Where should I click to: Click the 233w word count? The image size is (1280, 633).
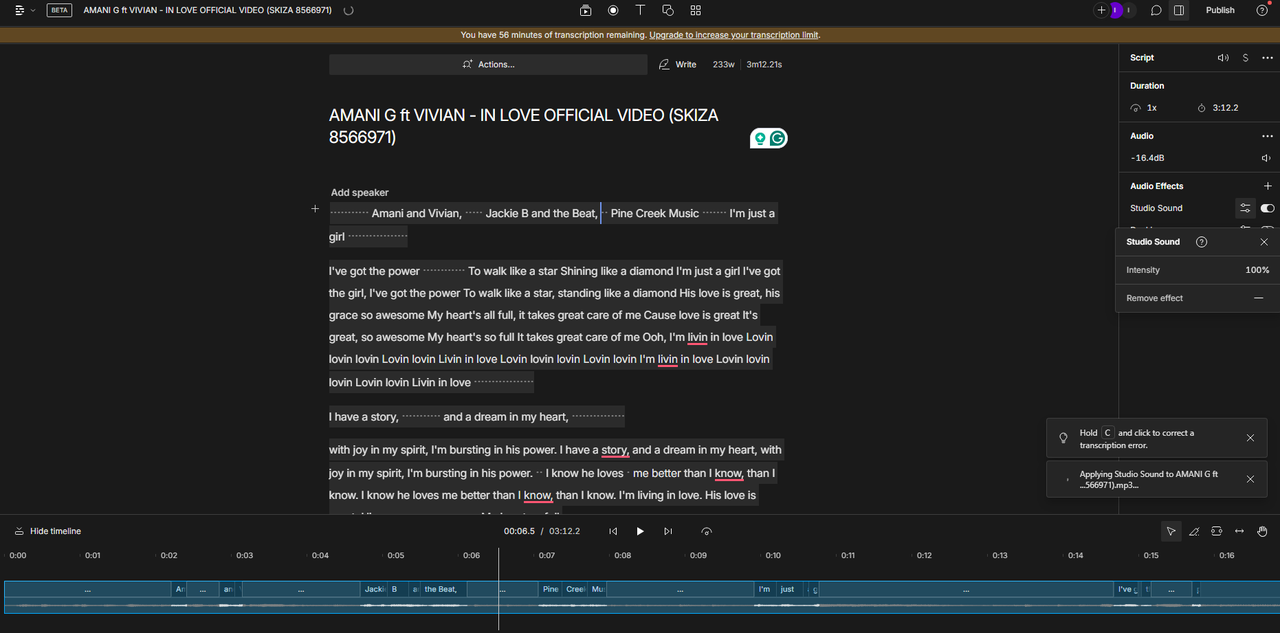pyautogui.click(x=724, y=64)
